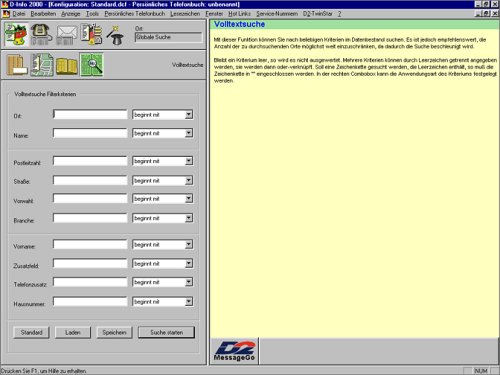Viewport: 500px width, 375px height.
Task: Click the document icon left of Datei menu
Action: [x=6, y=14]
